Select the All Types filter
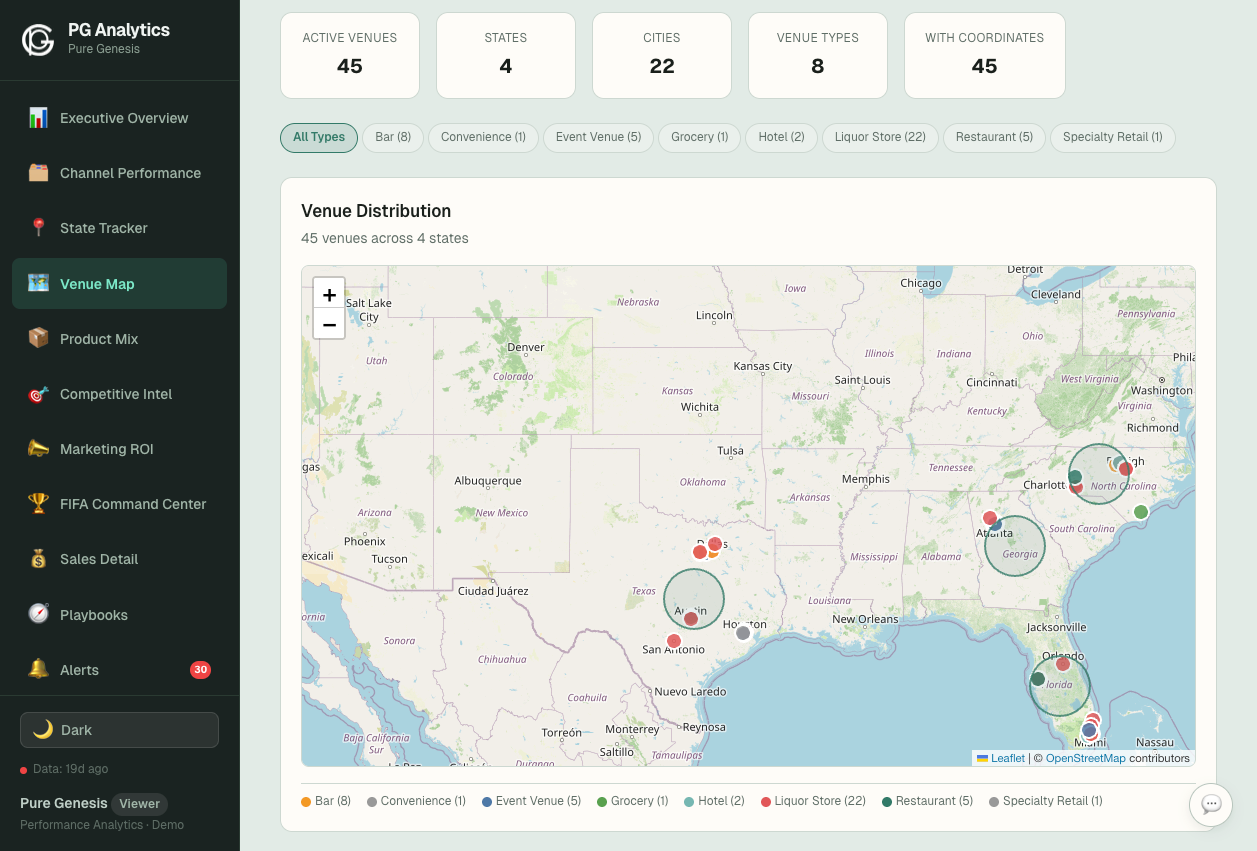The height and width of the screenshot is (851, 1257). 319,138
